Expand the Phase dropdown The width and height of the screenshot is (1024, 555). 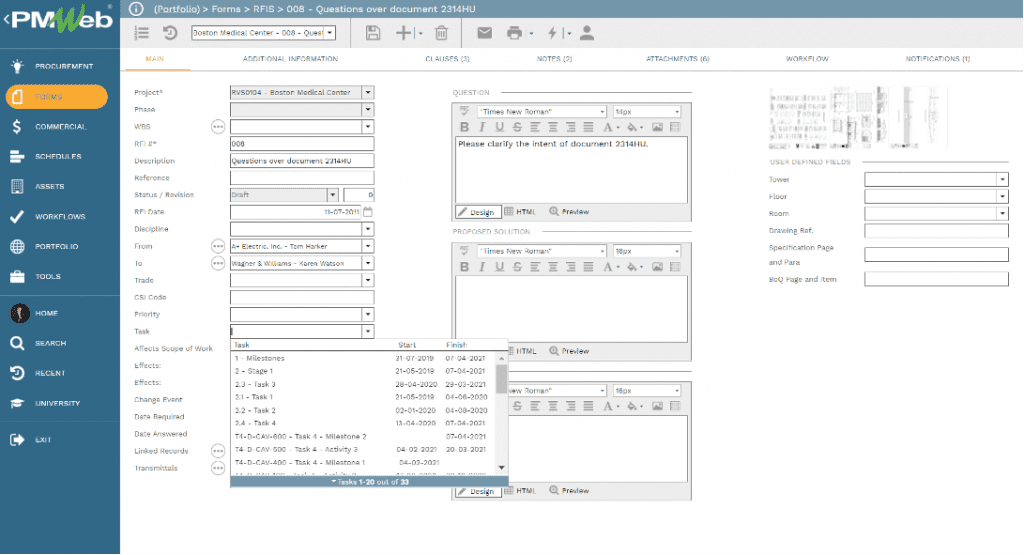[368, 110]
